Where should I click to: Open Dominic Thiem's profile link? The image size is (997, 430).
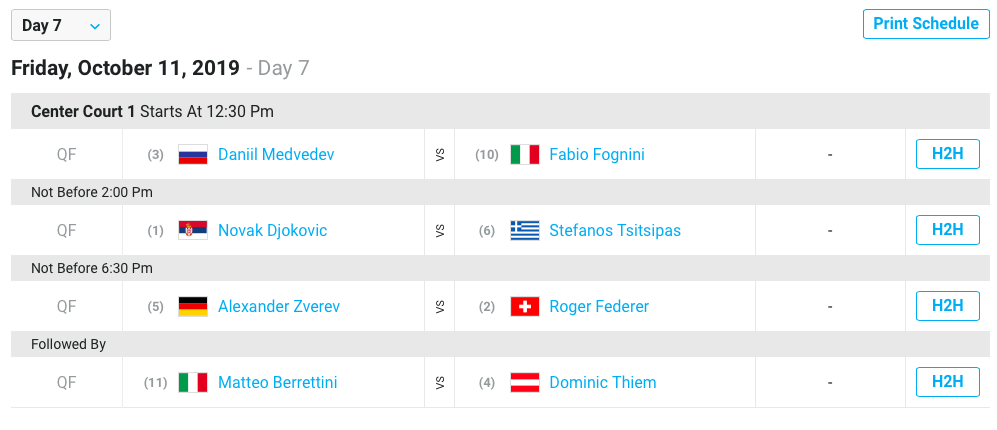pos(603,382)
